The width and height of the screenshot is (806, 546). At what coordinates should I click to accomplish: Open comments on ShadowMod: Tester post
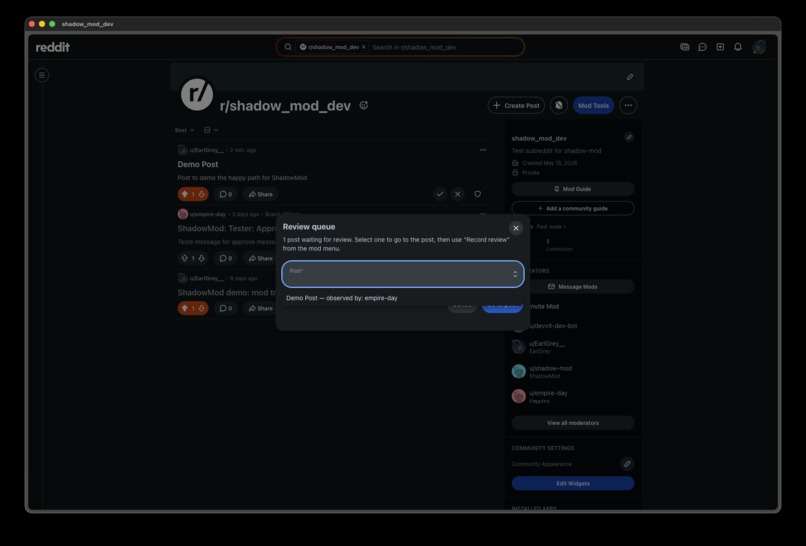pyautogui.click(x=225, y=258)
